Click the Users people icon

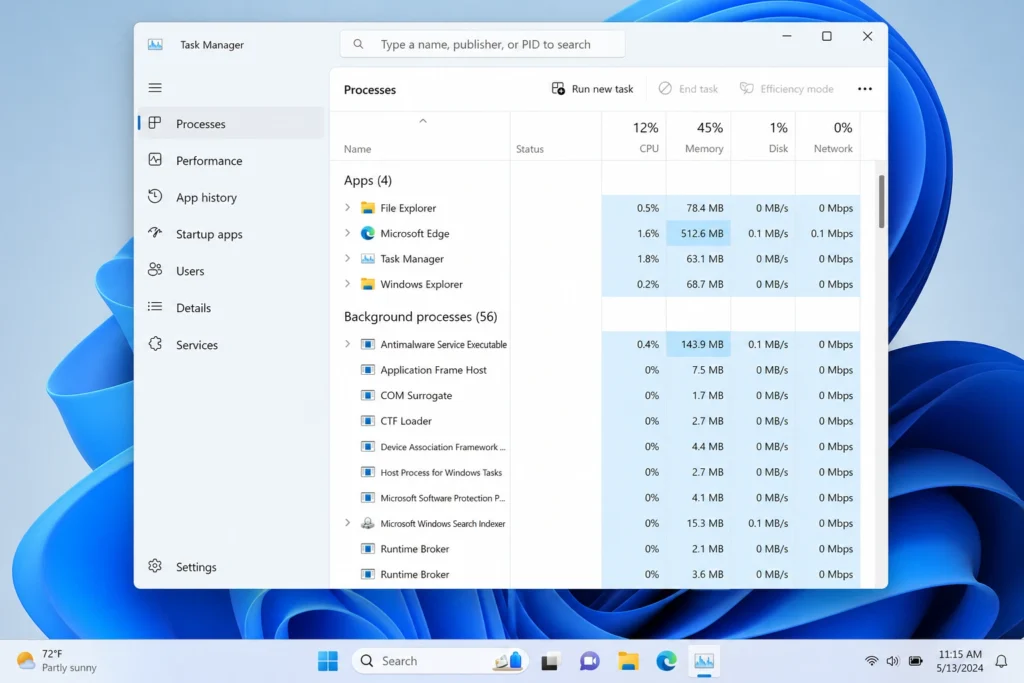155,270
